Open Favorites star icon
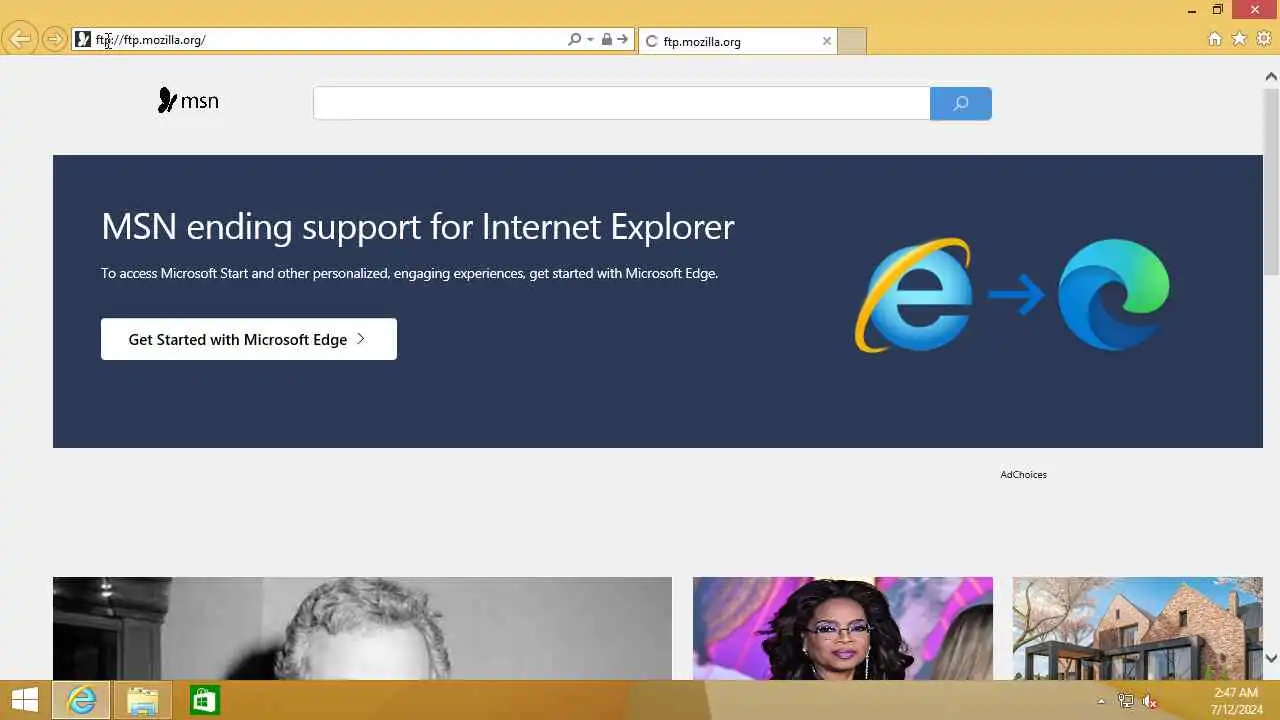Image resolution: width=1280 pixels, height=720 pixels. (1239, 39)
